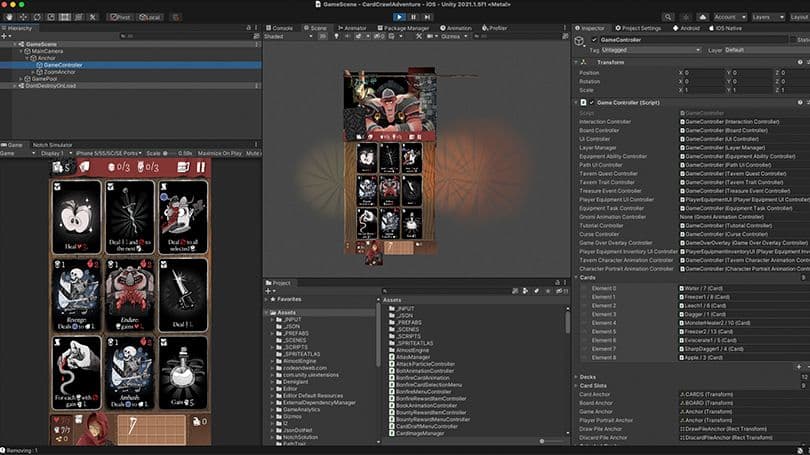810x455 pixels.
Task: Collapse the GameScene hierarchy root
Action: [x=14, y=44]
